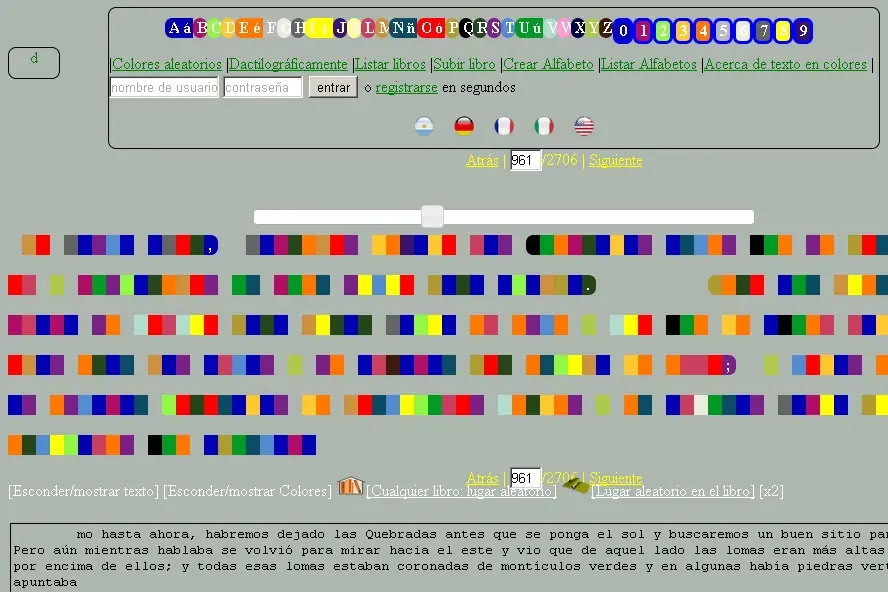Select the French flag language icon
This screenshot has width=888, height=592.
click(503, 126)
